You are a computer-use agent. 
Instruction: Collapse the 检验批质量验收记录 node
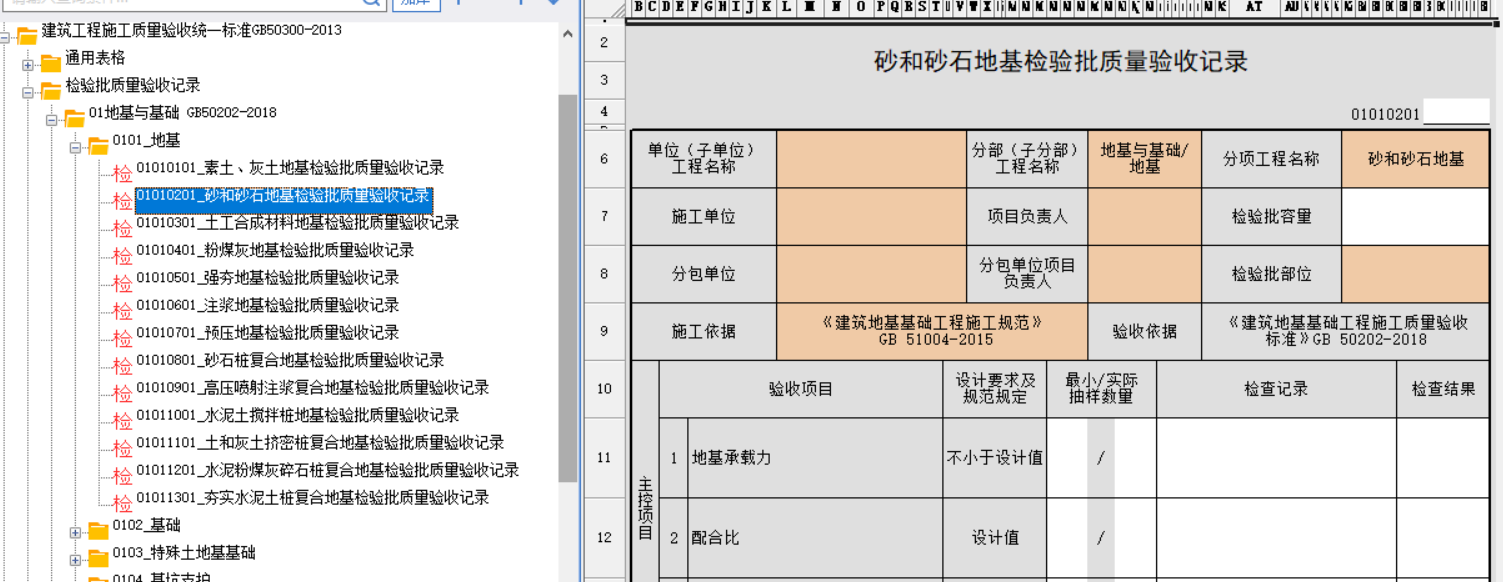pos(28,92)
